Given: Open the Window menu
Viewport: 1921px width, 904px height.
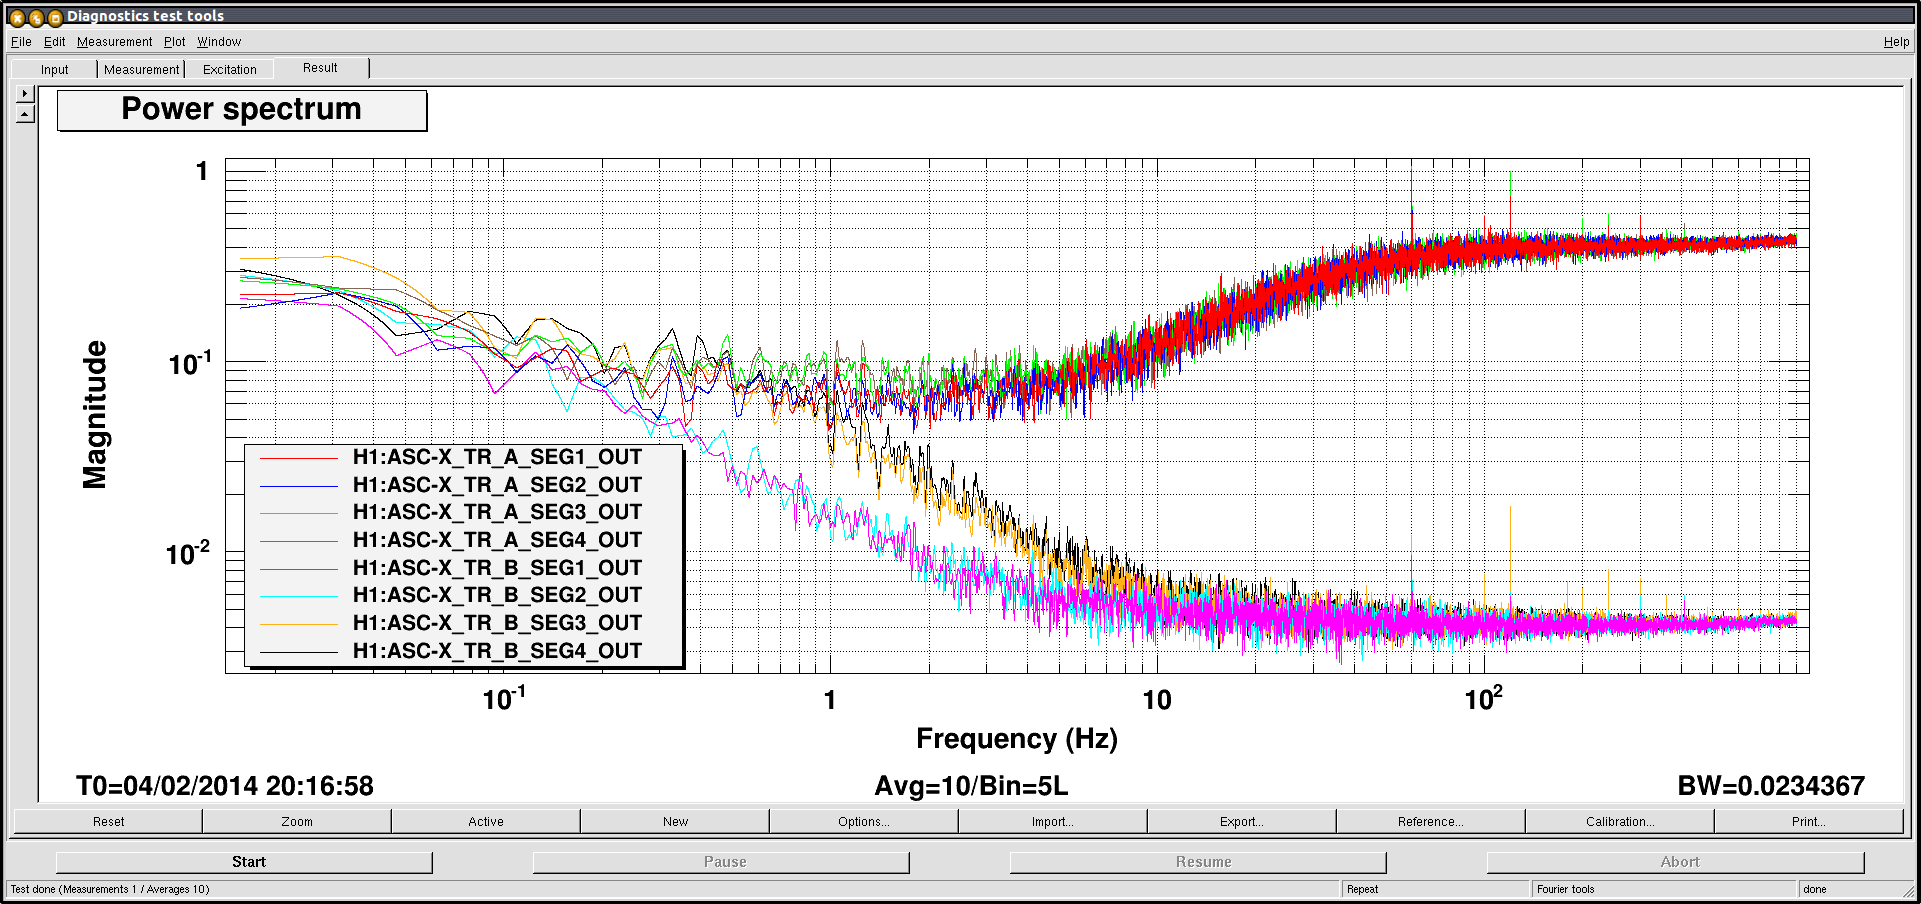Looking at the screenshot, I should (x=219, y=42).
